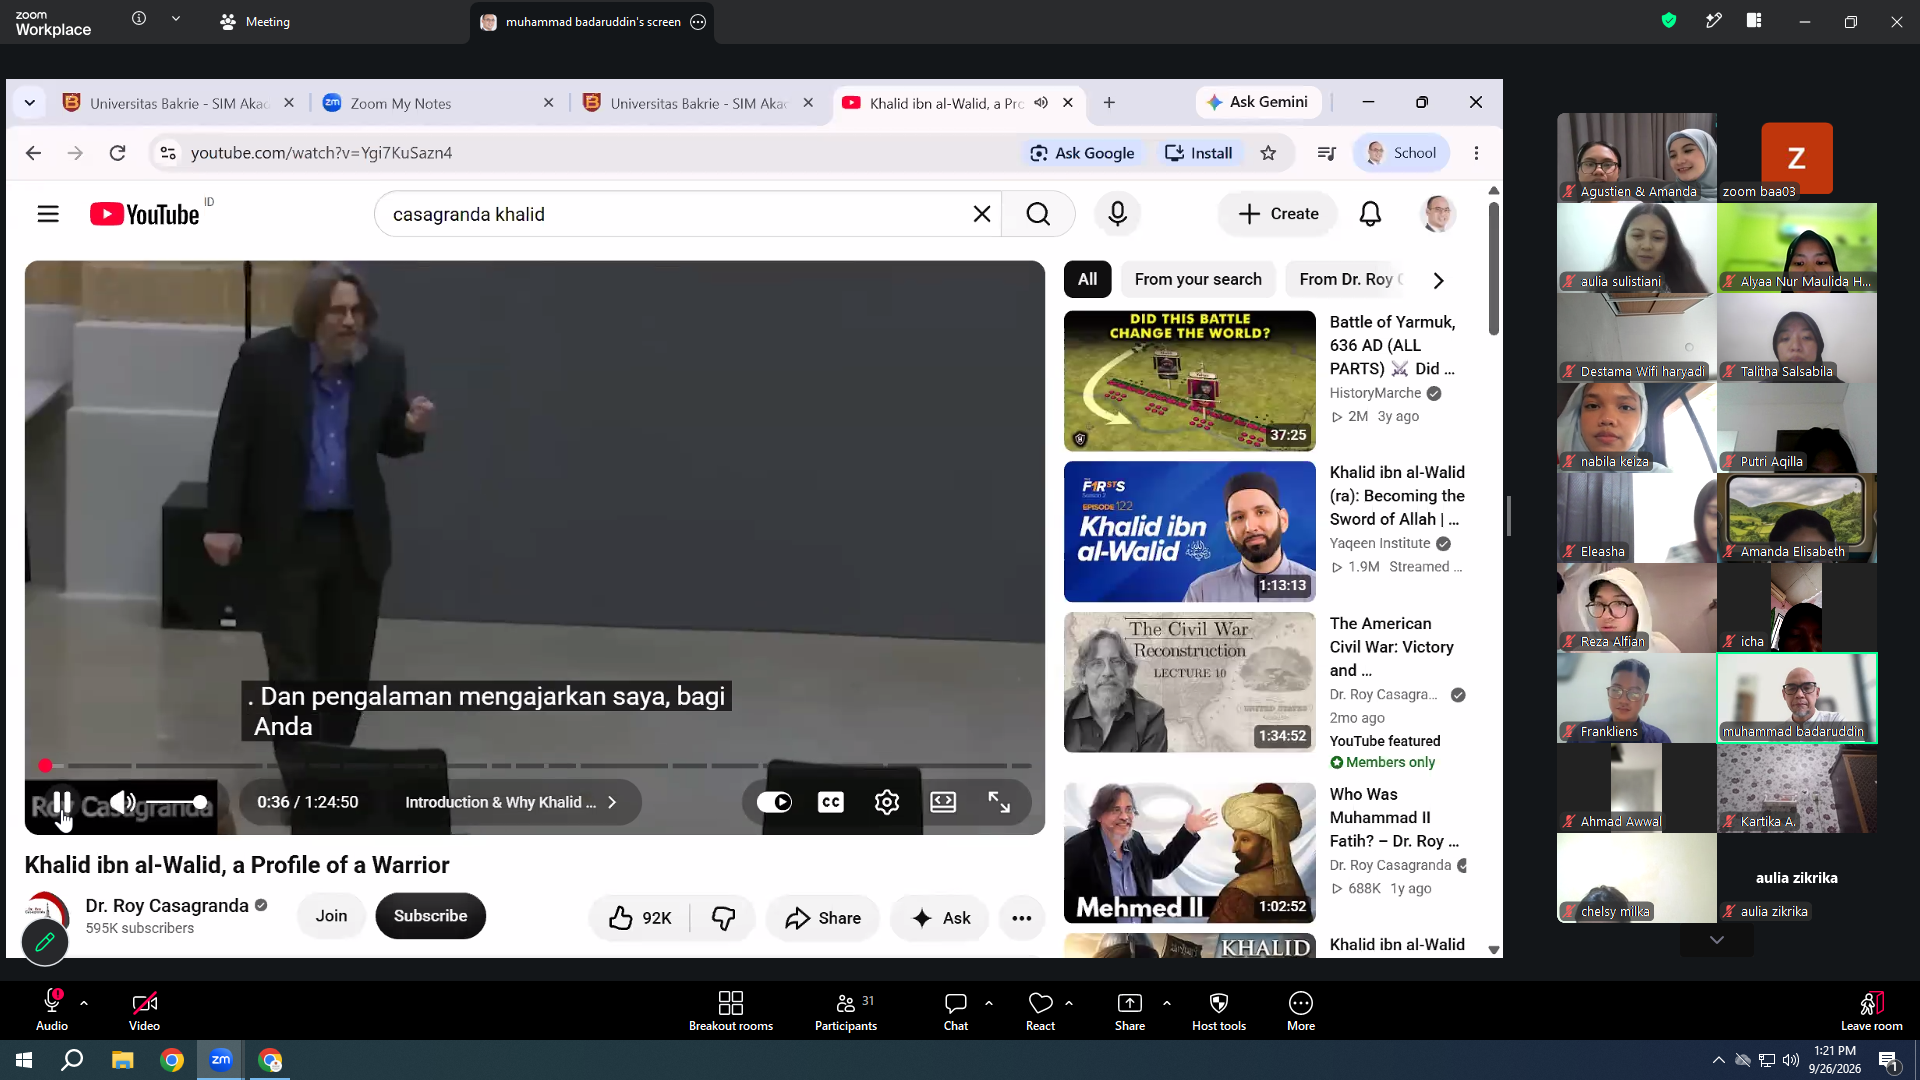The height and width of the screenshot is (1080, 1920).
Task: Adjust the video volume slider
Action: click(175, 802)
